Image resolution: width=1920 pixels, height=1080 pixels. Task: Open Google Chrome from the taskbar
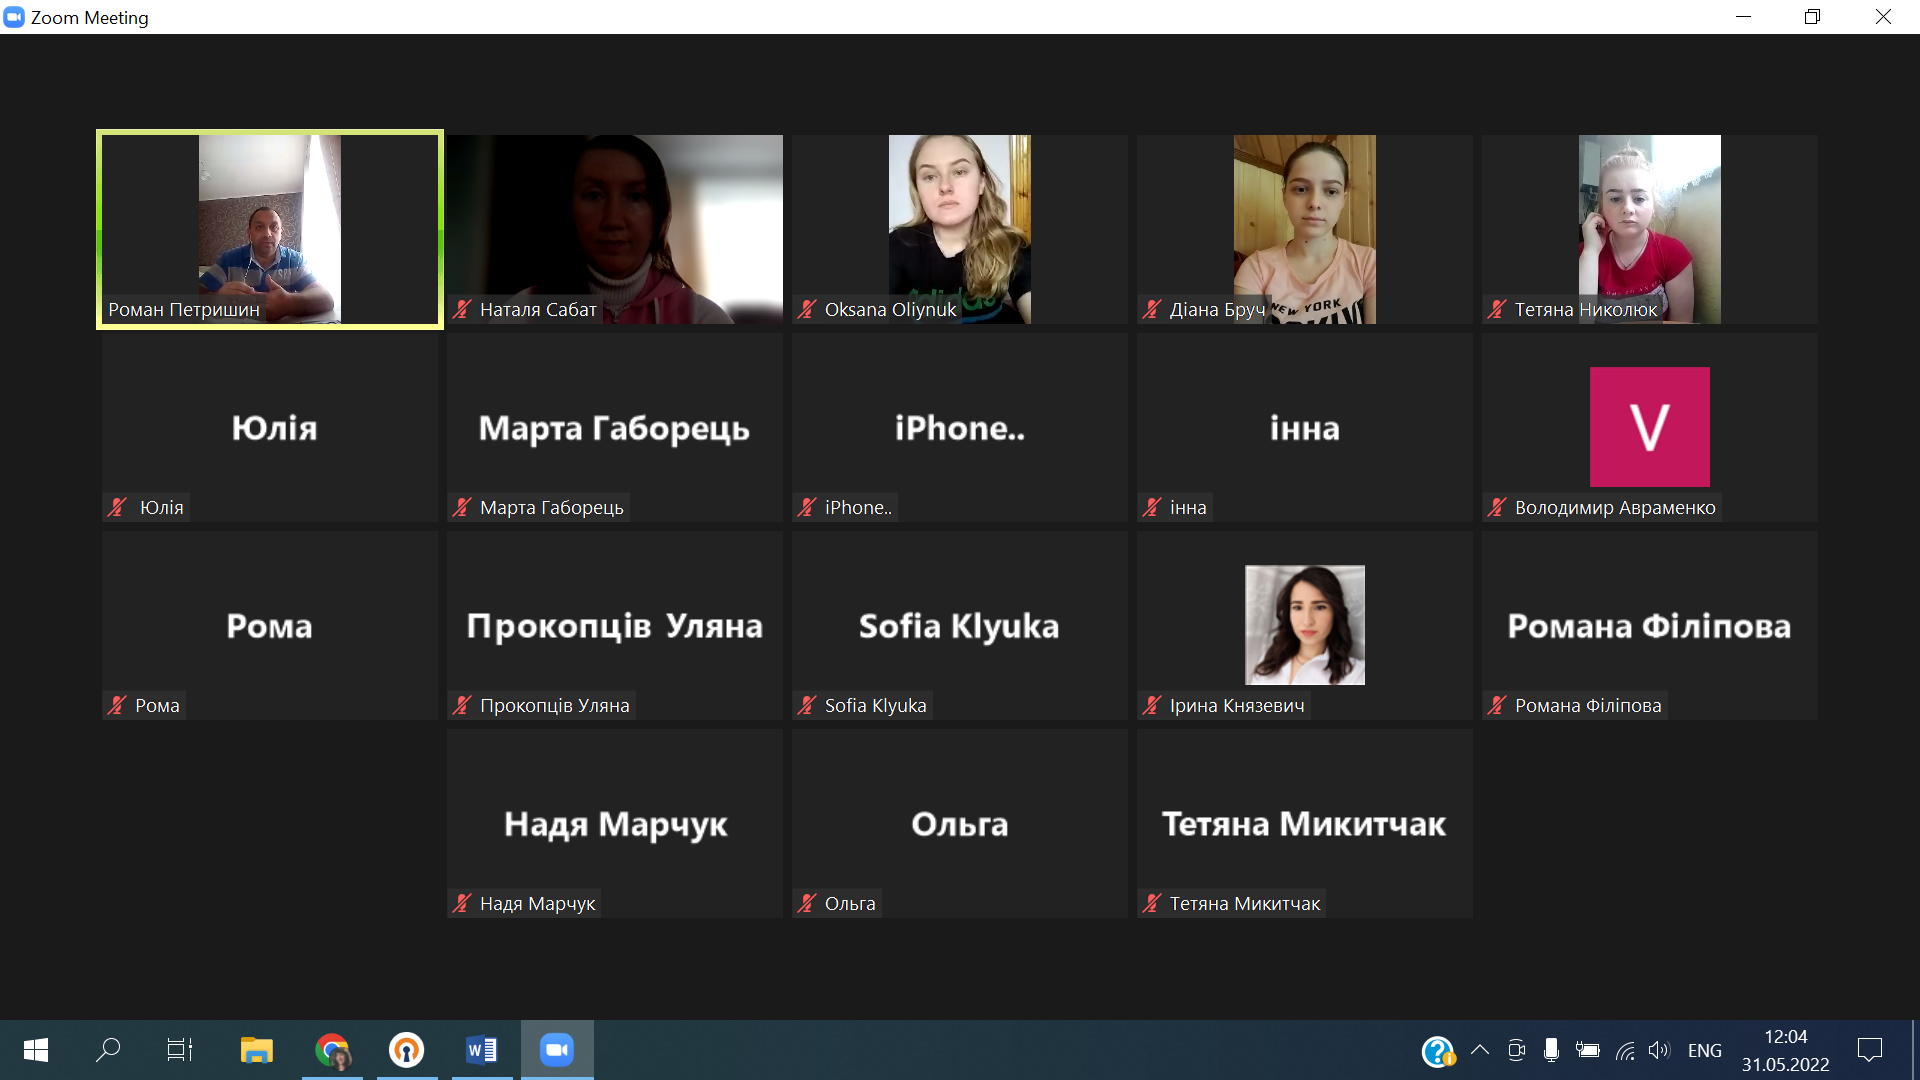point(332,1050)
